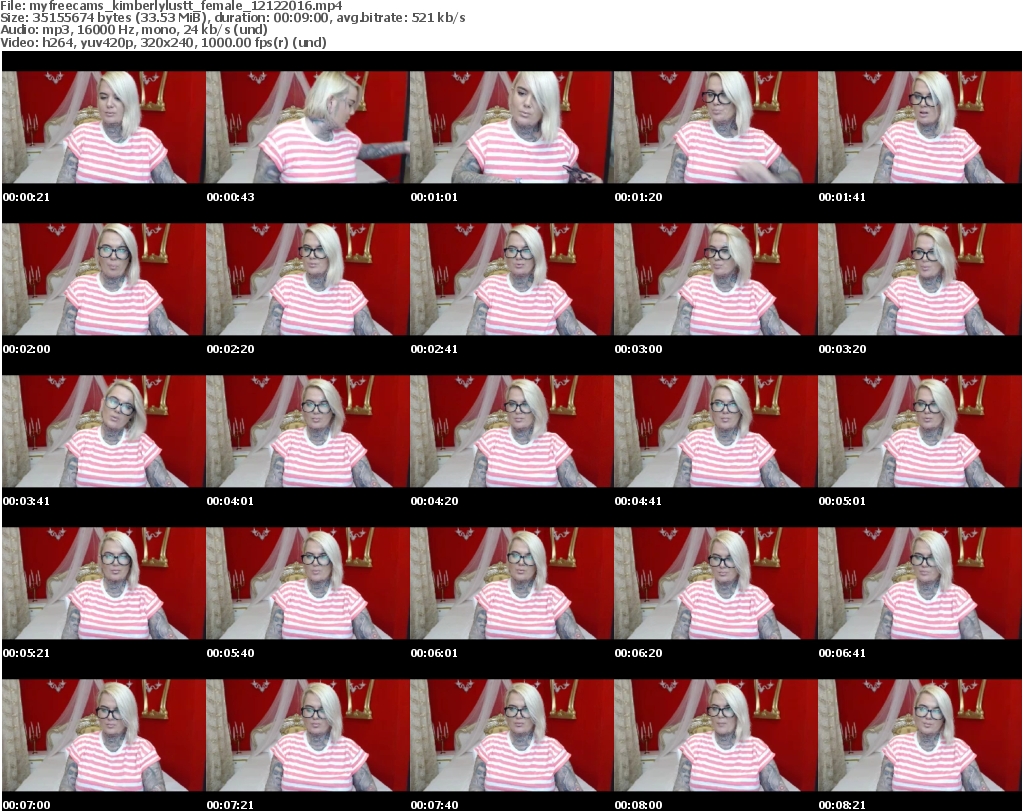1024x811 pixels.
Task: Click the timestamp label 00:04:41
Action: point(639,501)
